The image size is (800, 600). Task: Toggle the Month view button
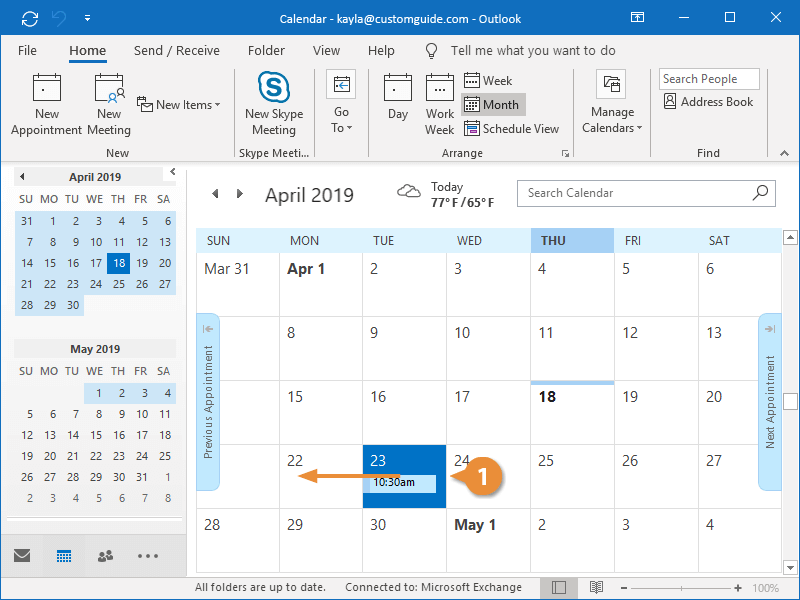(x=493, y=105)
